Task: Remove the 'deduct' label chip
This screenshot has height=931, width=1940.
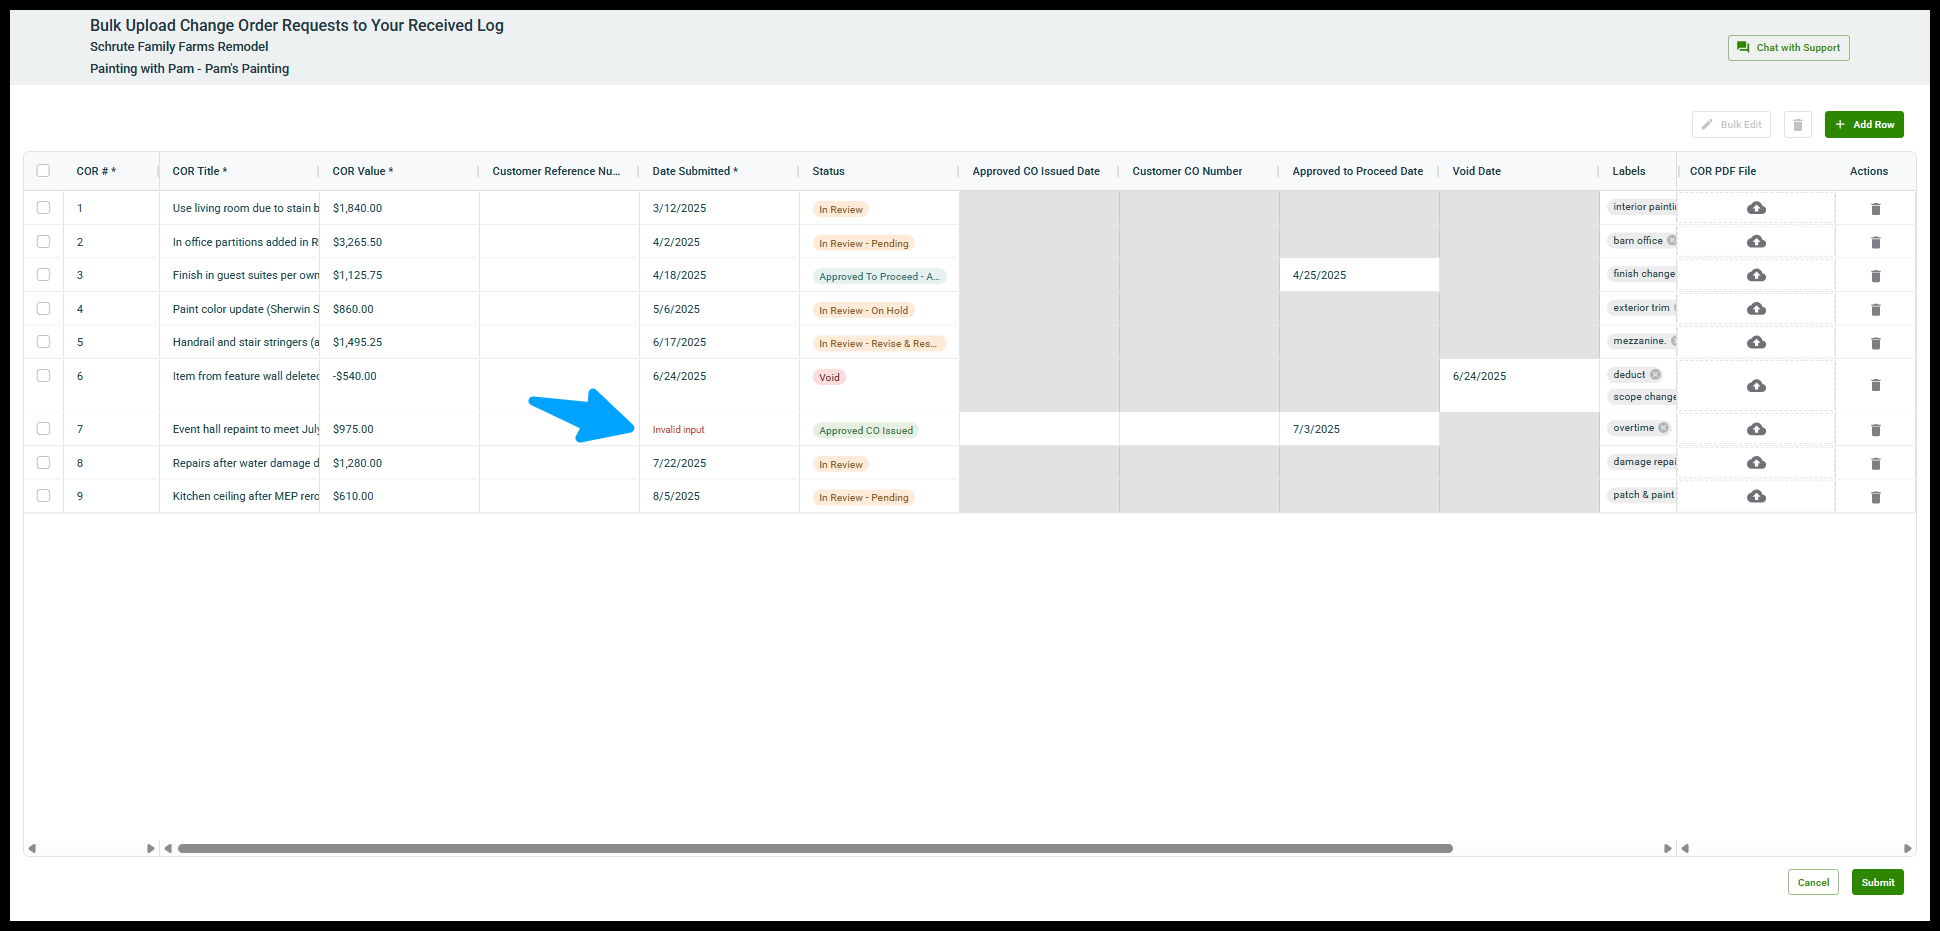Action: [1655, 375]
